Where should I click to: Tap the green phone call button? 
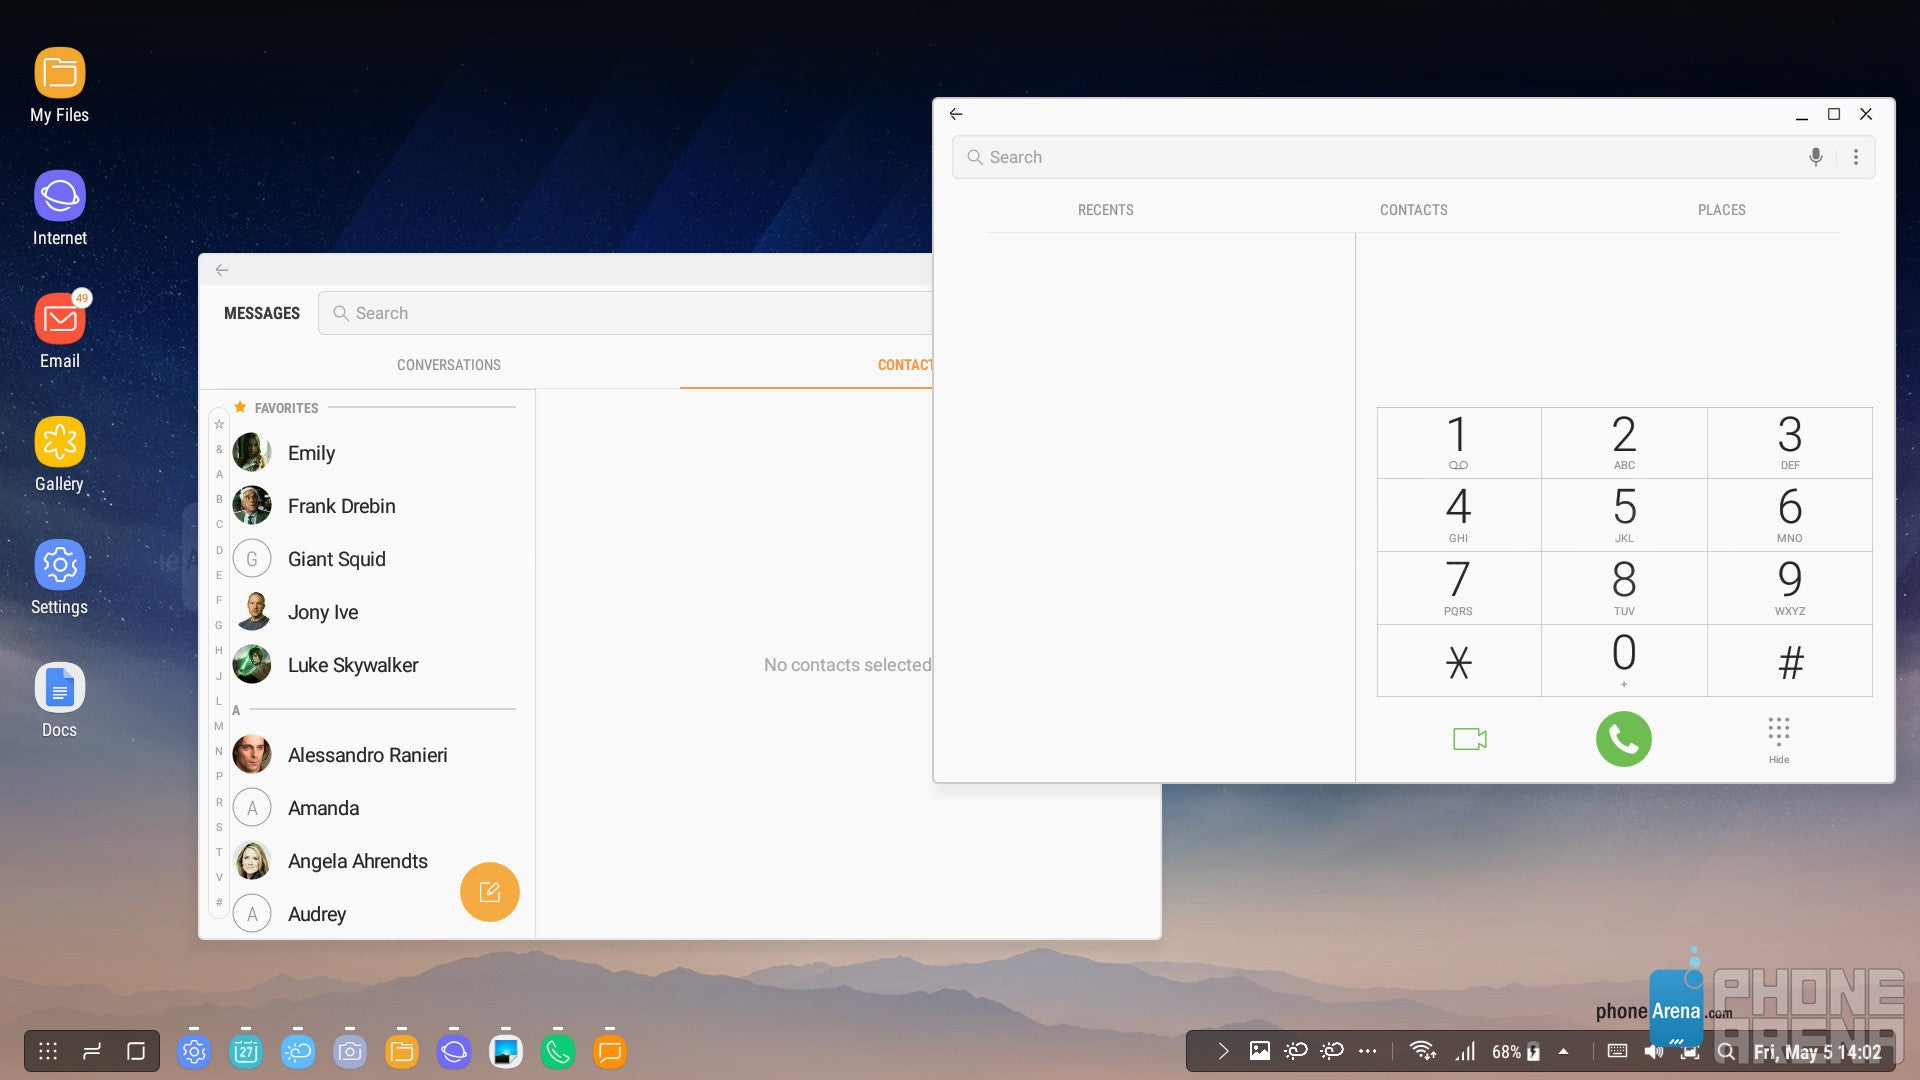(x=1621, y=737)
